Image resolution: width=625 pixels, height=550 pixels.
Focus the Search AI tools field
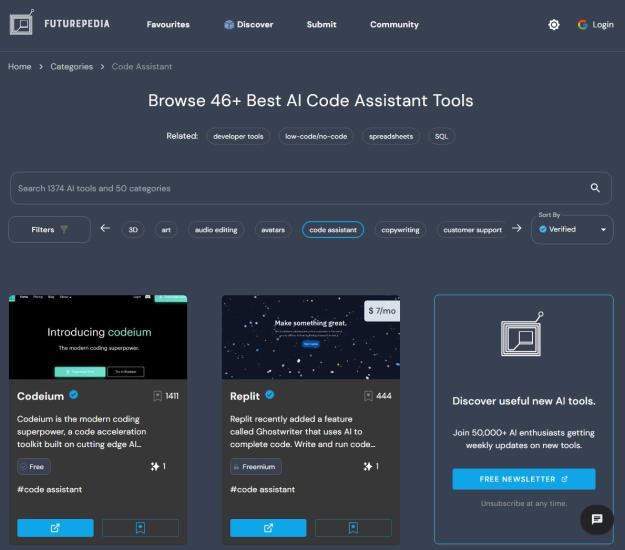tap(311, 188)
